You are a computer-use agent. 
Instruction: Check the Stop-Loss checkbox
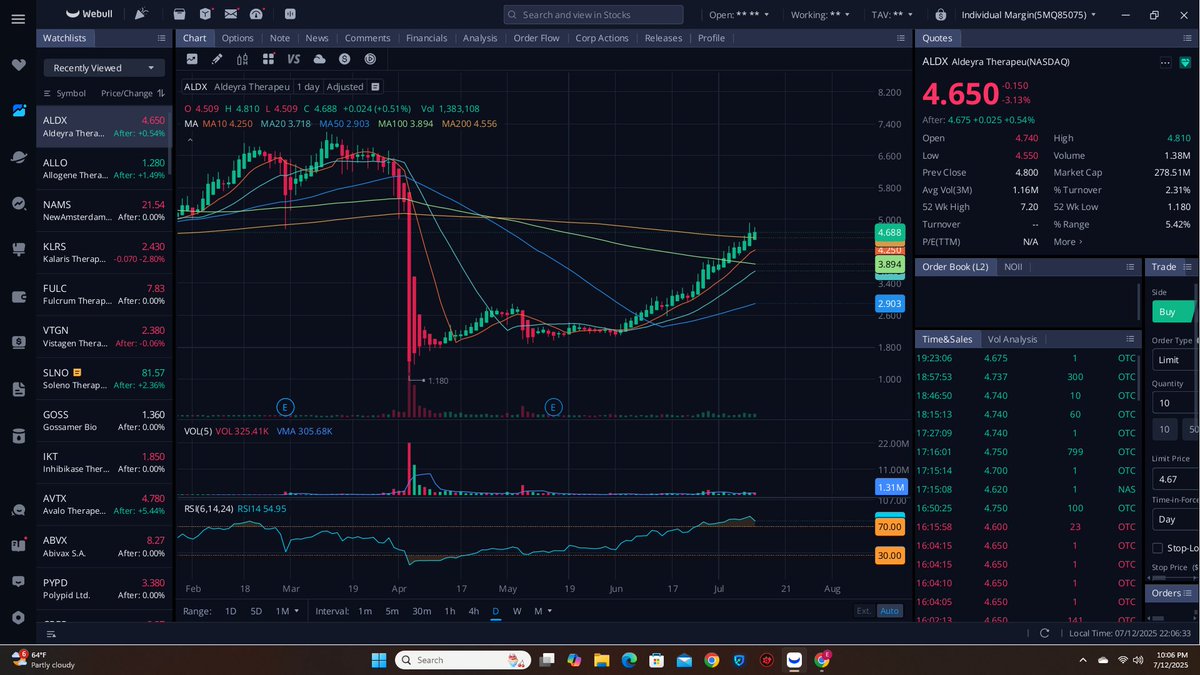click(1158, 548)
